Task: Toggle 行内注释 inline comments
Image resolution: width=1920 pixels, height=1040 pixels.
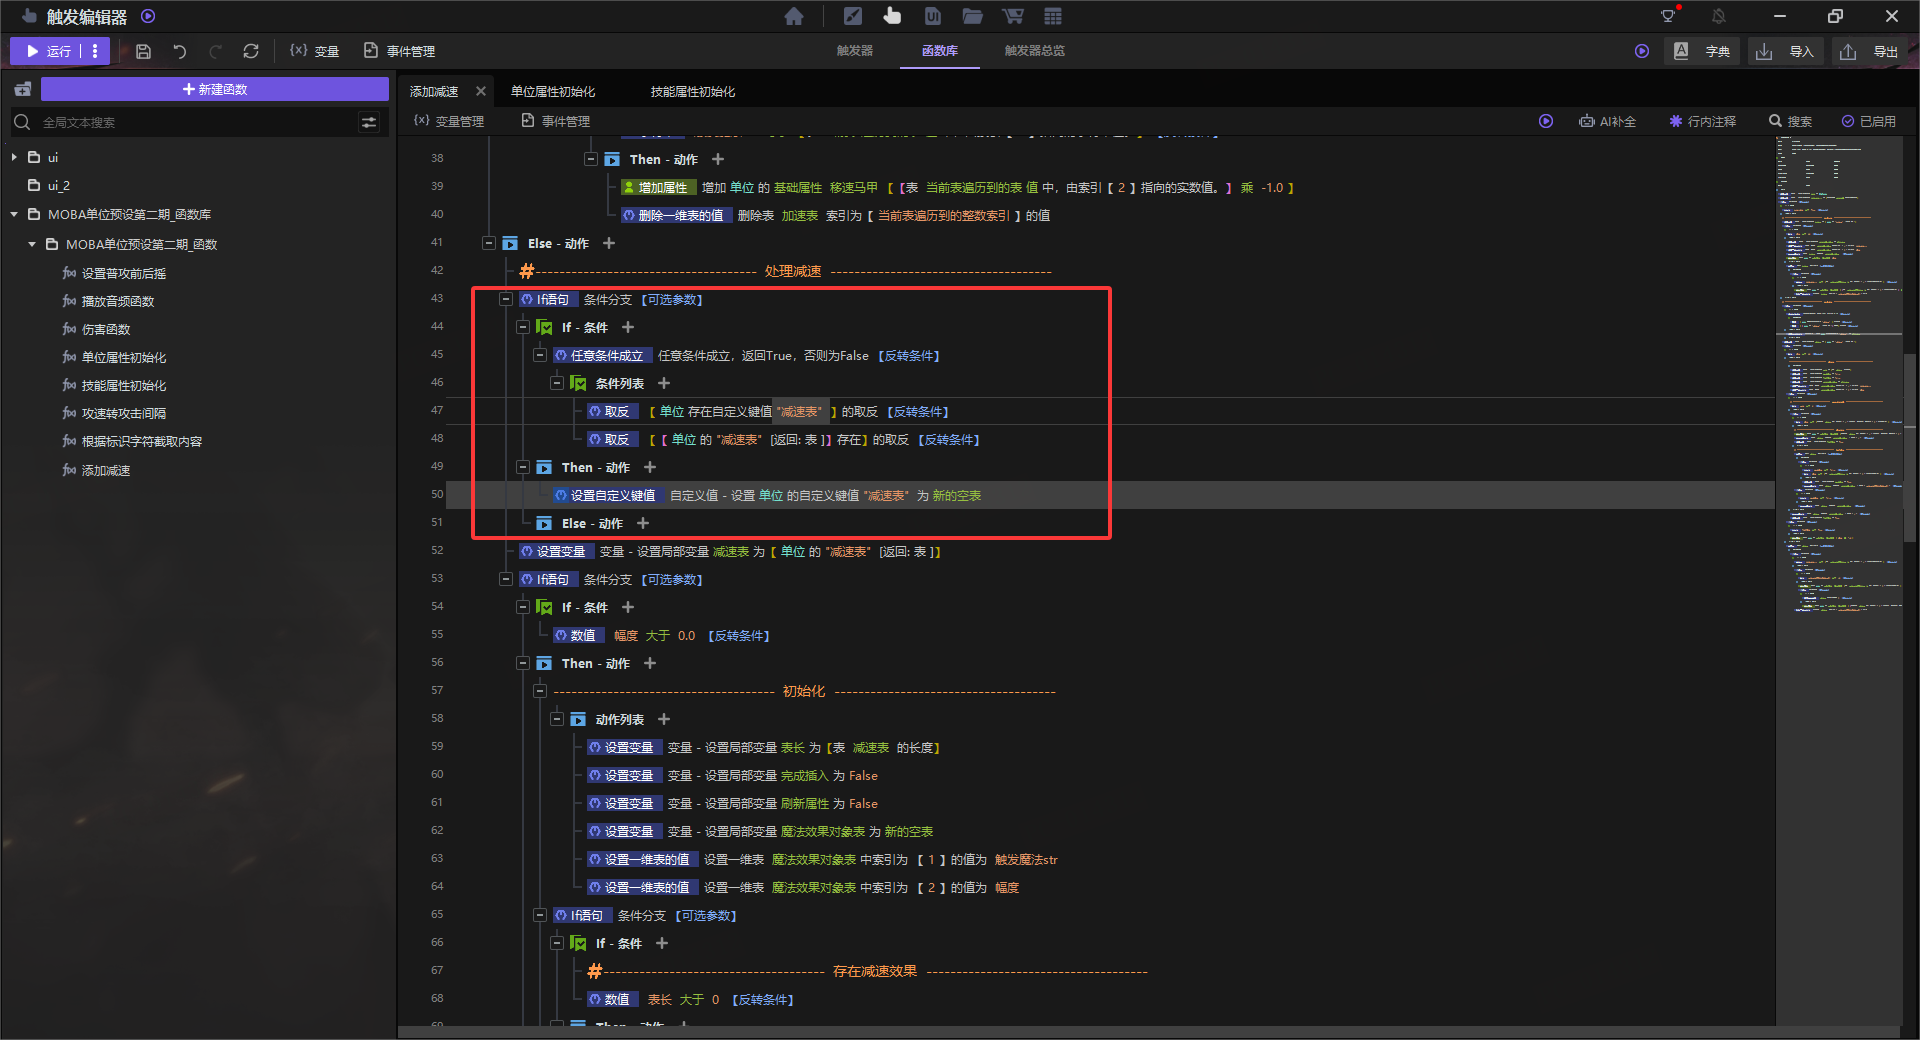Action: (x=1702, y=121)
